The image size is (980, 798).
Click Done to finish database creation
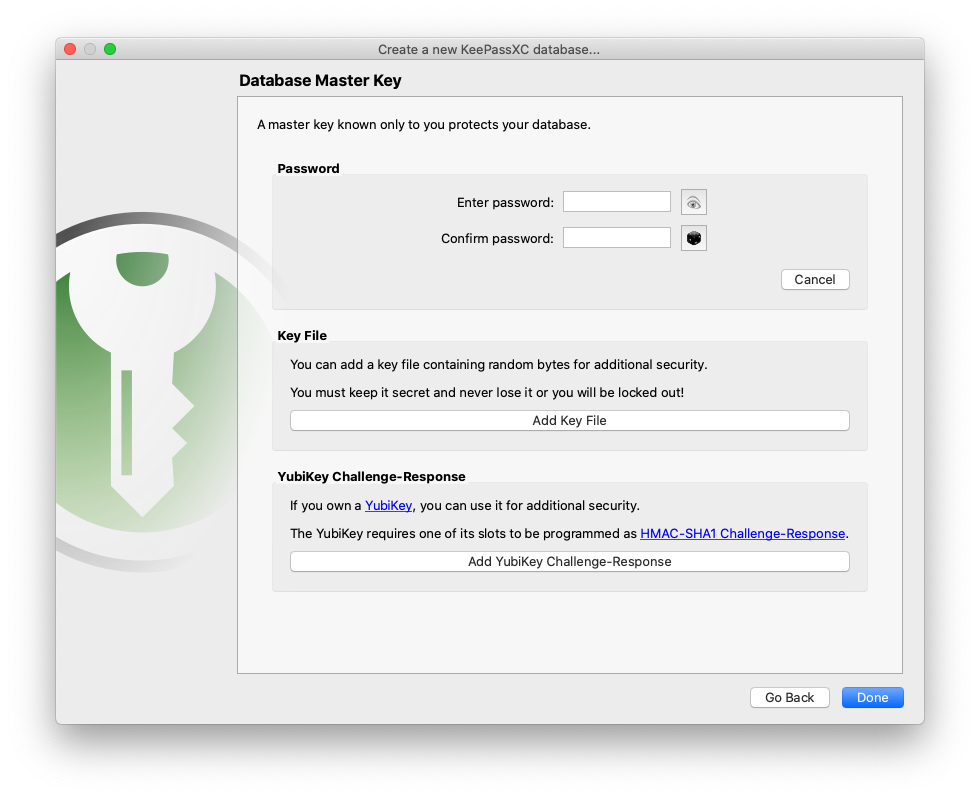tap(872, 697)
